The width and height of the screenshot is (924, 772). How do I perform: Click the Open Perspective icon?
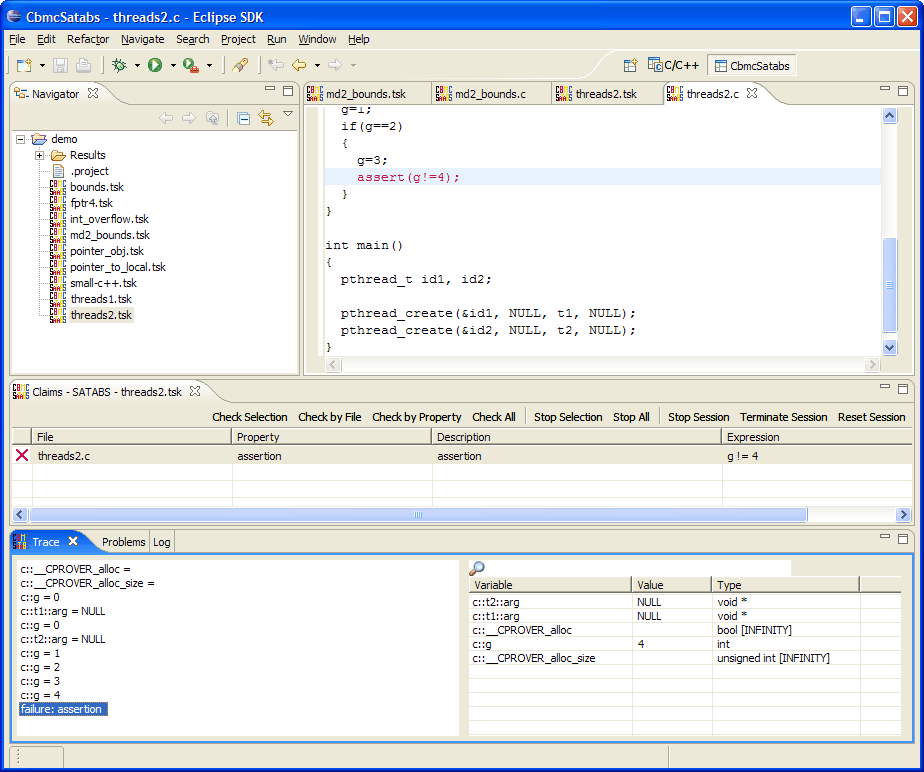pos(631,65)
